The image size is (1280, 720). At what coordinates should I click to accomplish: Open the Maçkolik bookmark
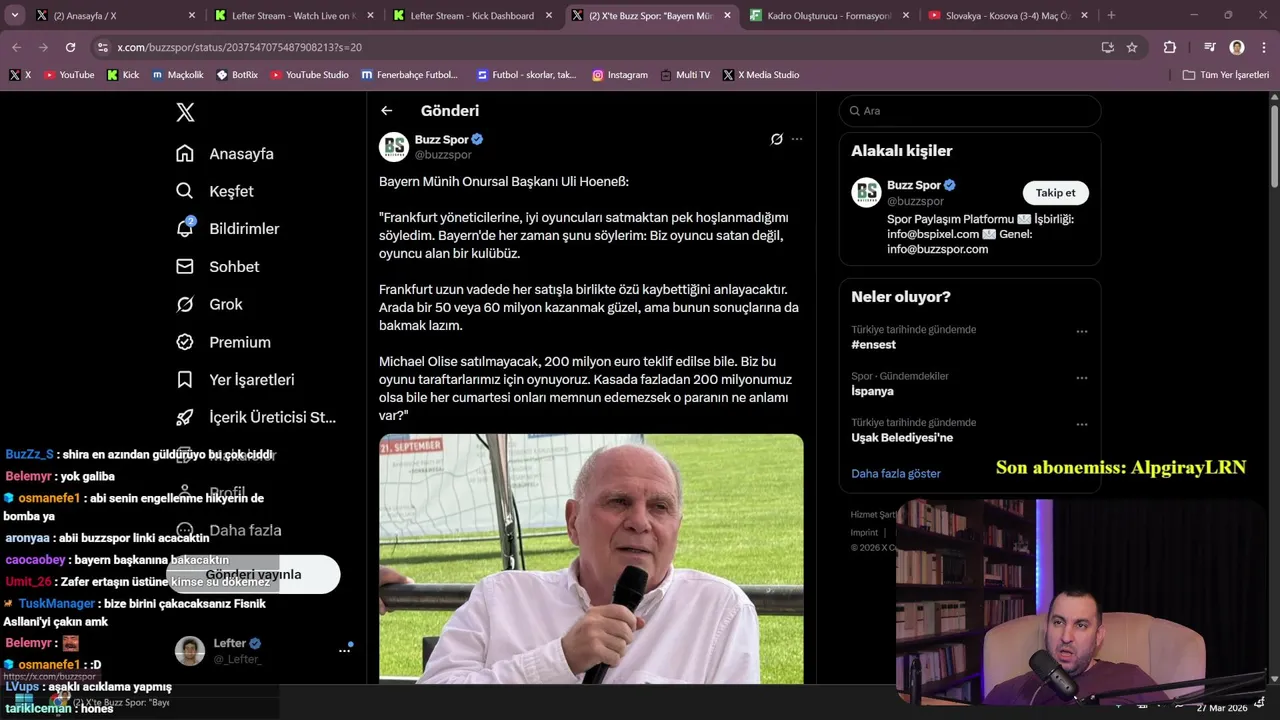point(178,75)
